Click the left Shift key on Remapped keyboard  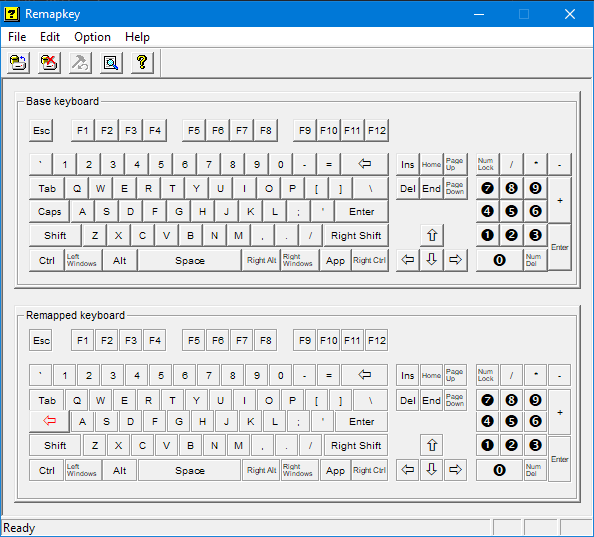click(55, 445)
